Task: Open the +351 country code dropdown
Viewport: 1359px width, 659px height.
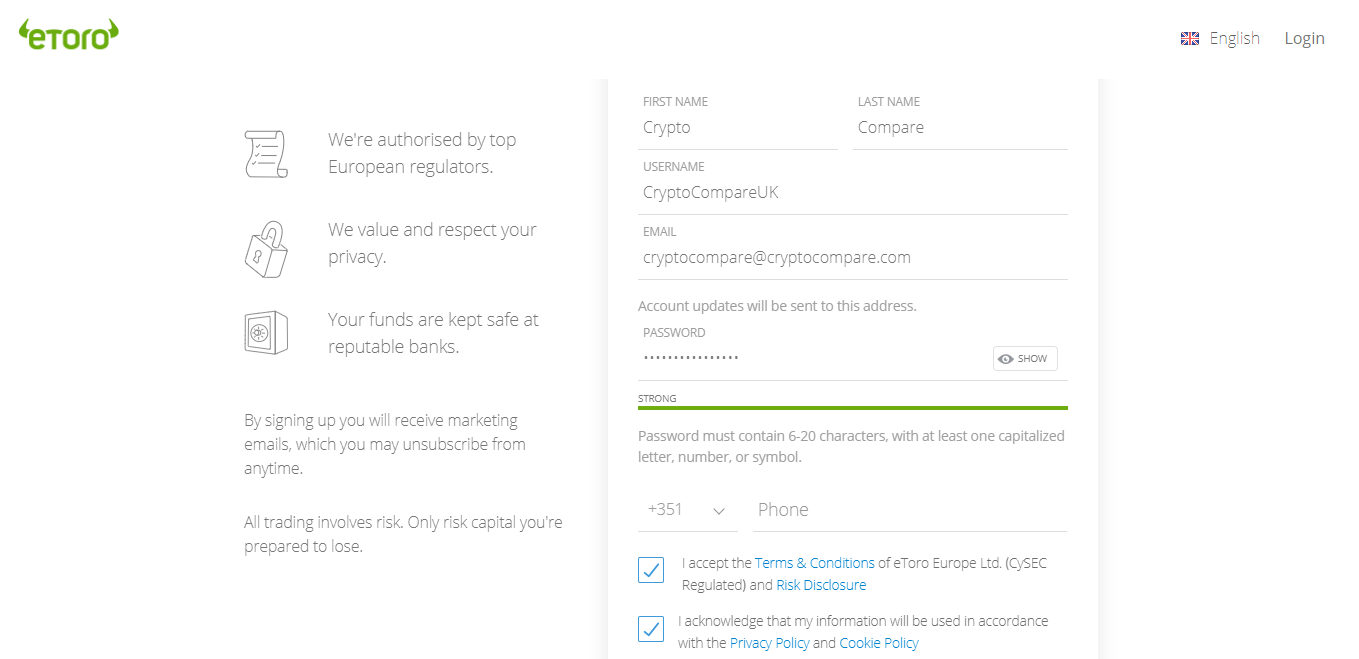Action: click(688, 510)
